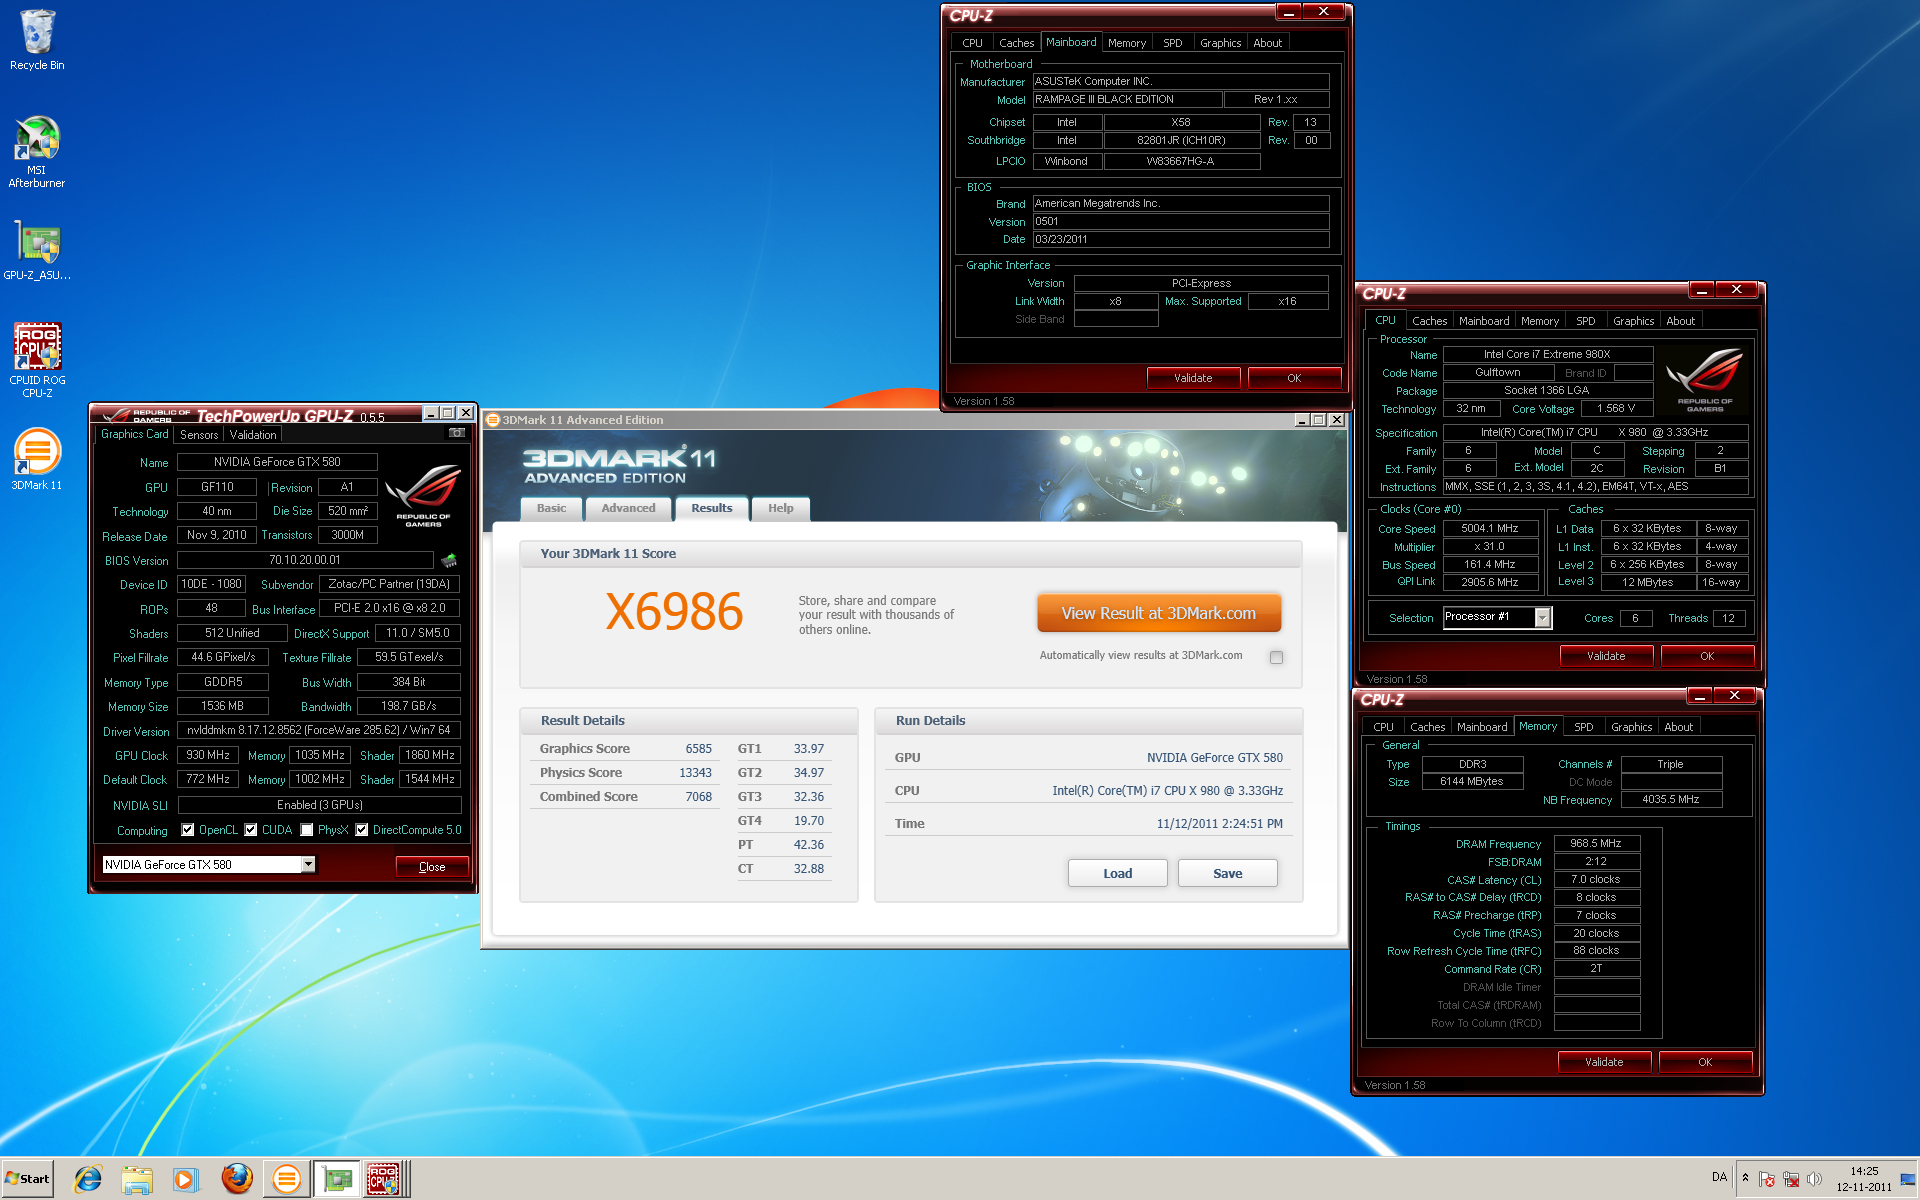Open Graphics tab in bottom CPU-Z window
The height and width of the screenshot is (1200, 1920).
[x=1631, y=727]
